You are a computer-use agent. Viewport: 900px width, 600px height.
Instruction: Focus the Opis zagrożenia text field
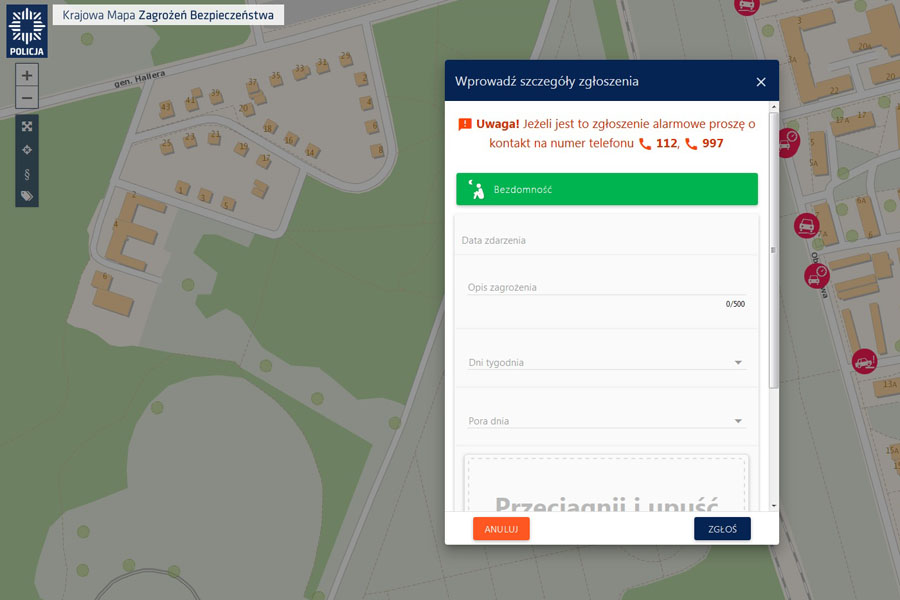click(x=606, y=288)
